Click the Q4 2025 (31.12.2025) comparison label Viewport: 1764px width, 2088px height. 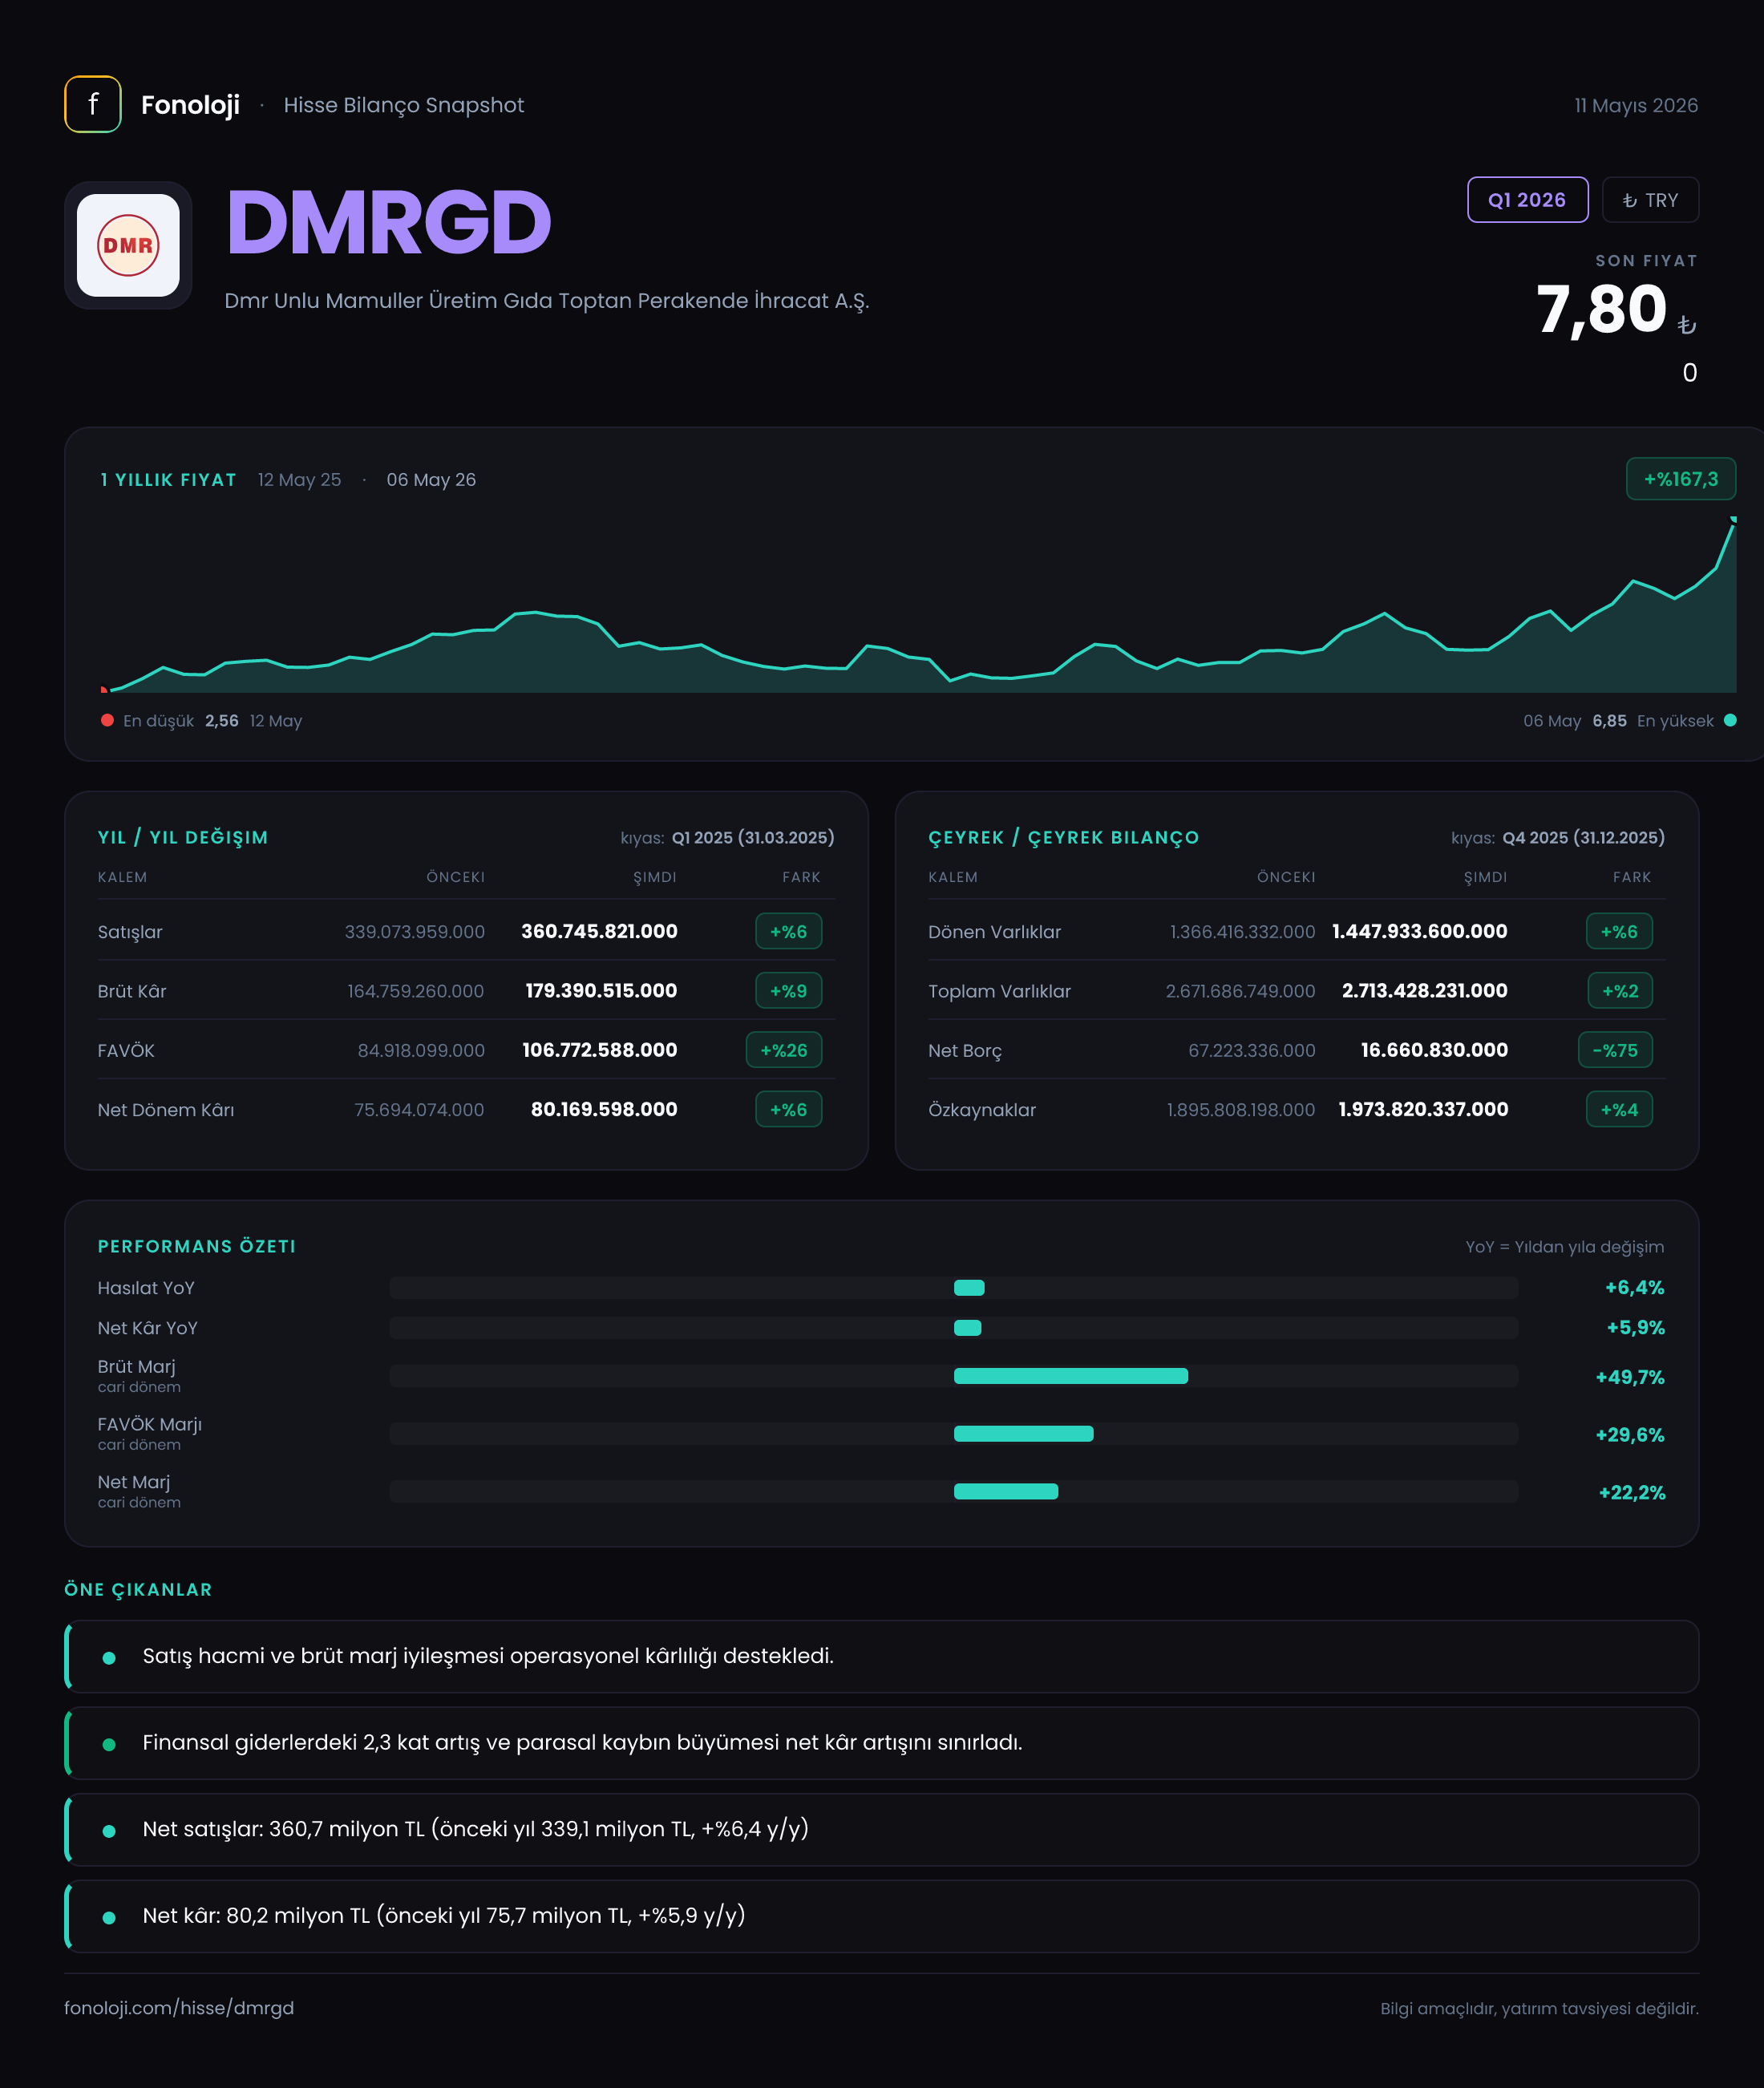pyautogui.click(x=1583, y=837)
